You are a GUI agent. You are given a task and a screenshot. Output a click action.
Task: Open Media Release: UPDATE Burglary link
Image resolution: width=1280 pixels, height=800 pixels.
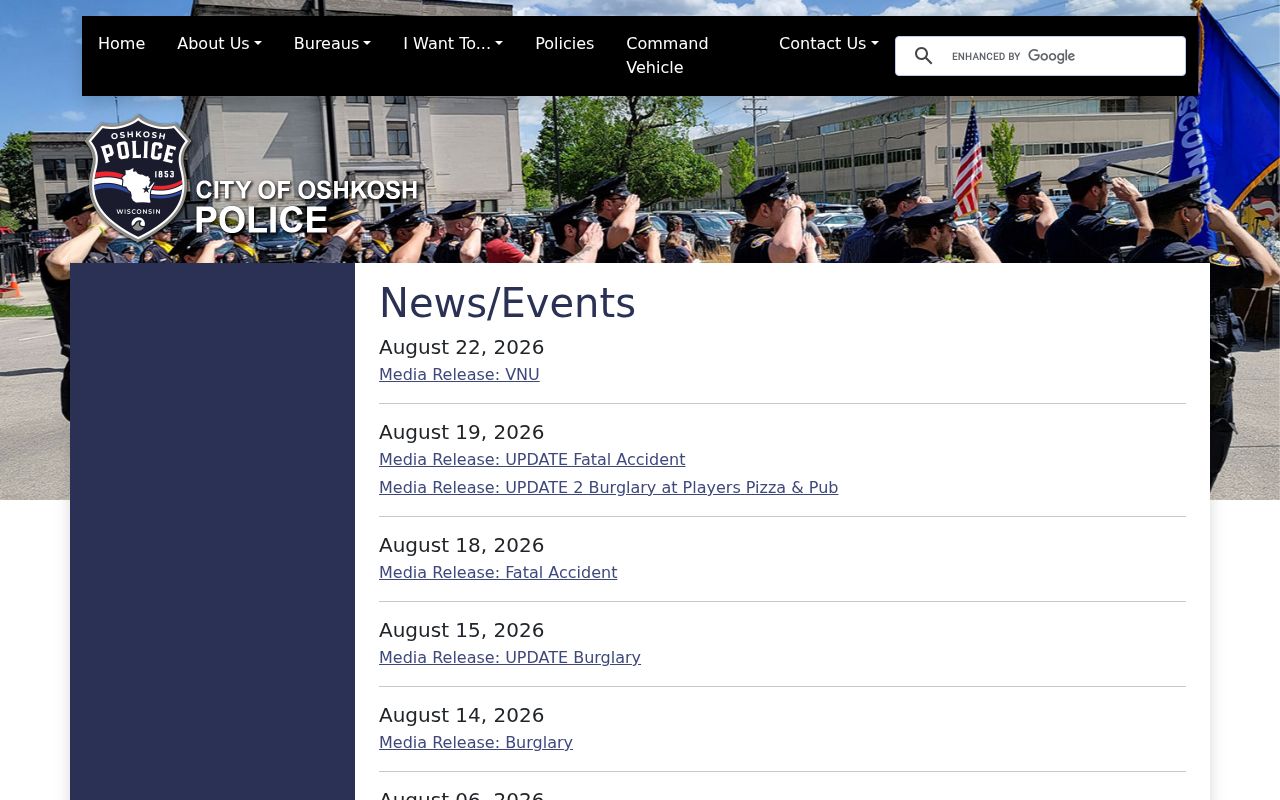[510, 658]
